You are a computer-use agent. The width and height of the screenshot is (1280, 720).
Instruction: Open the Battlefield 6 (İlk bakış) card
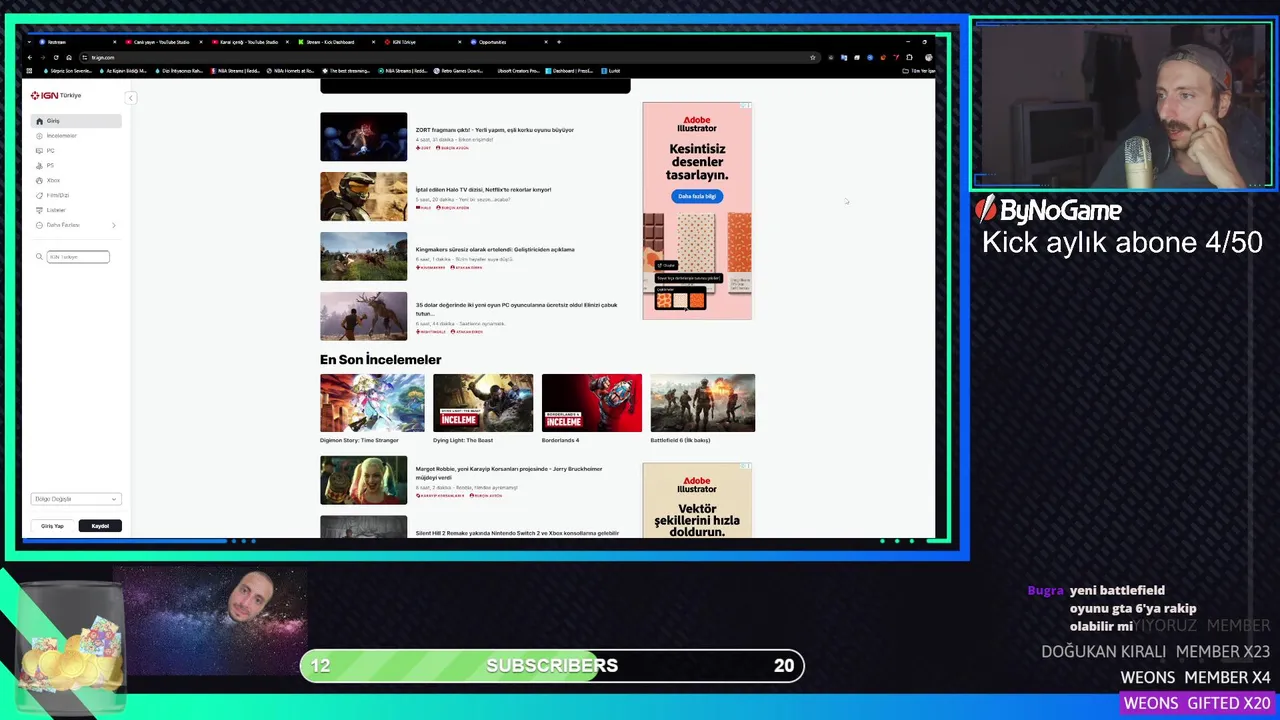click(702, 409)
